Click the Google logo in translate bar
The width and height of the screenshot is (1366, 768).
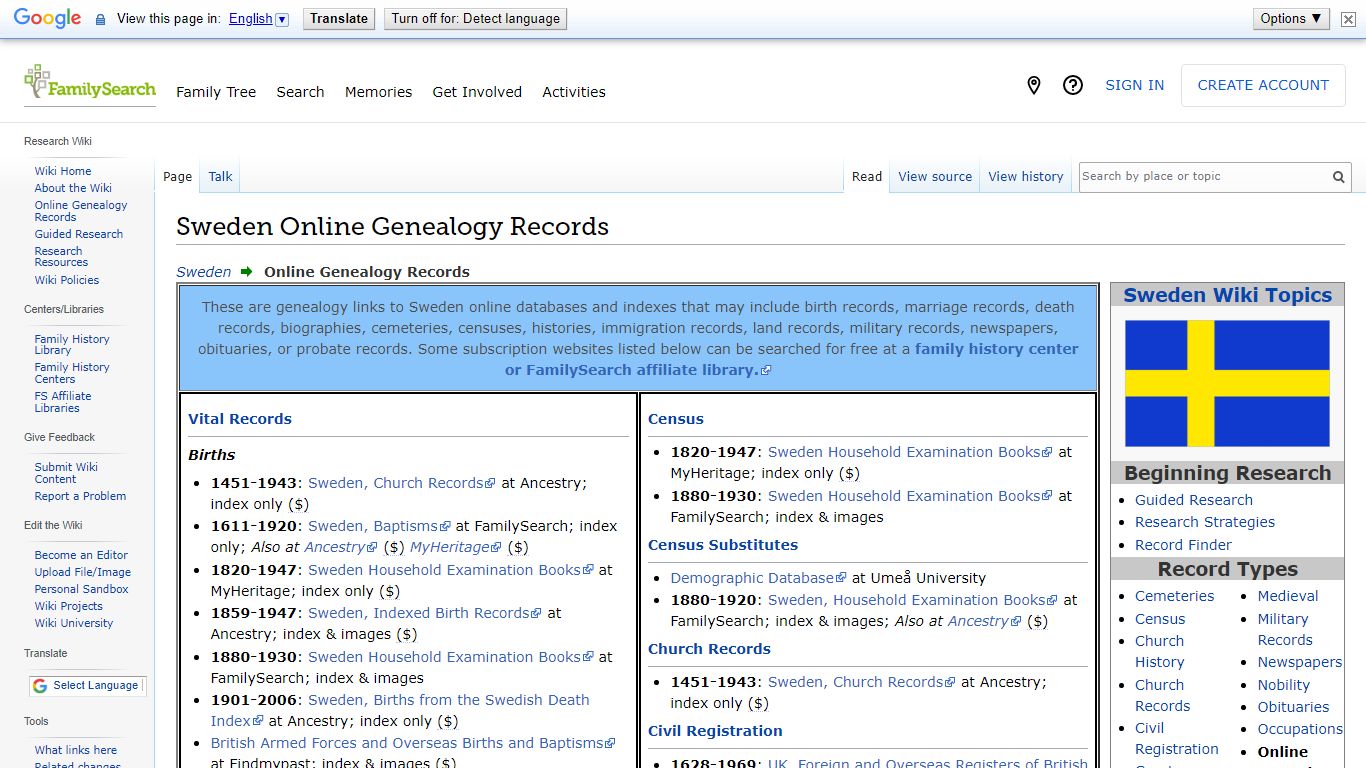click(47, 18)
